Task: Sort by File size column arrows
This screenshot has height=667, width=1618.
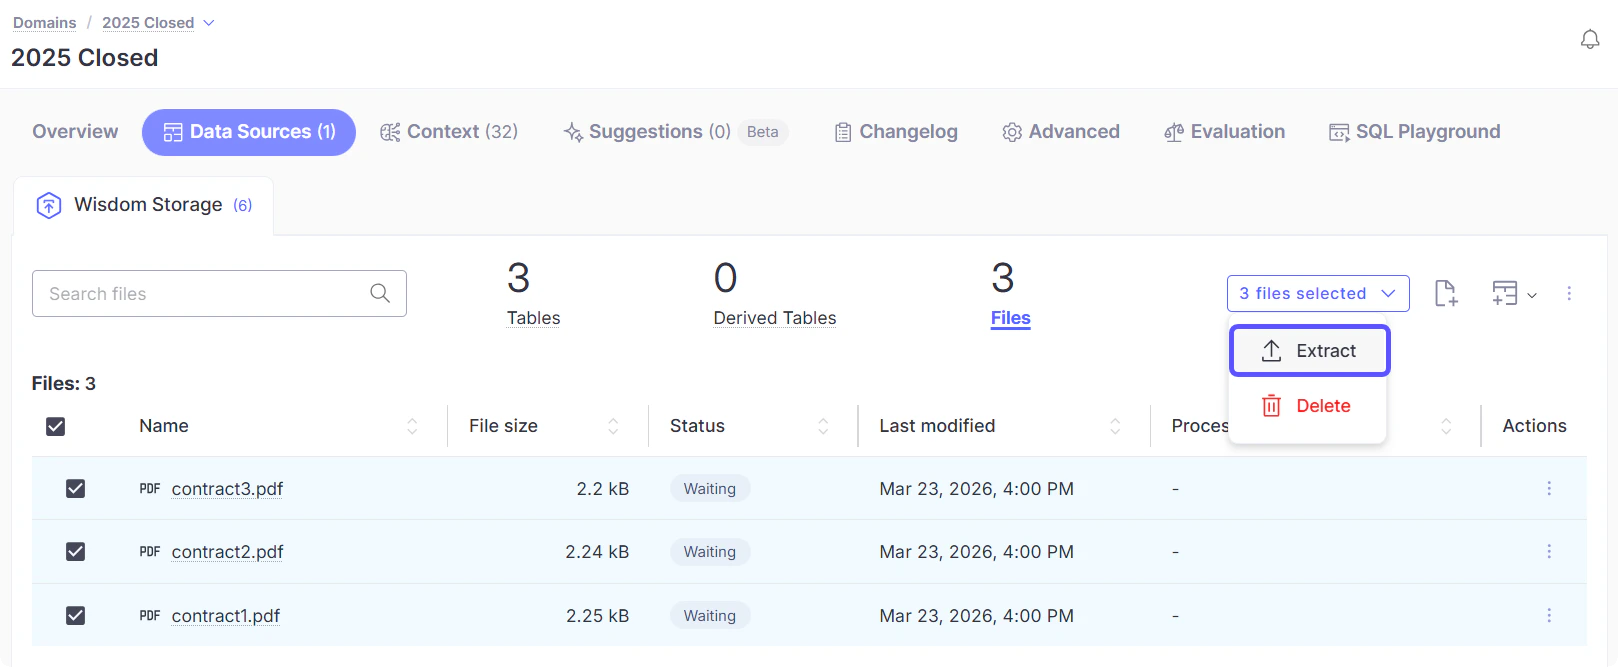Action: point(613,426)
